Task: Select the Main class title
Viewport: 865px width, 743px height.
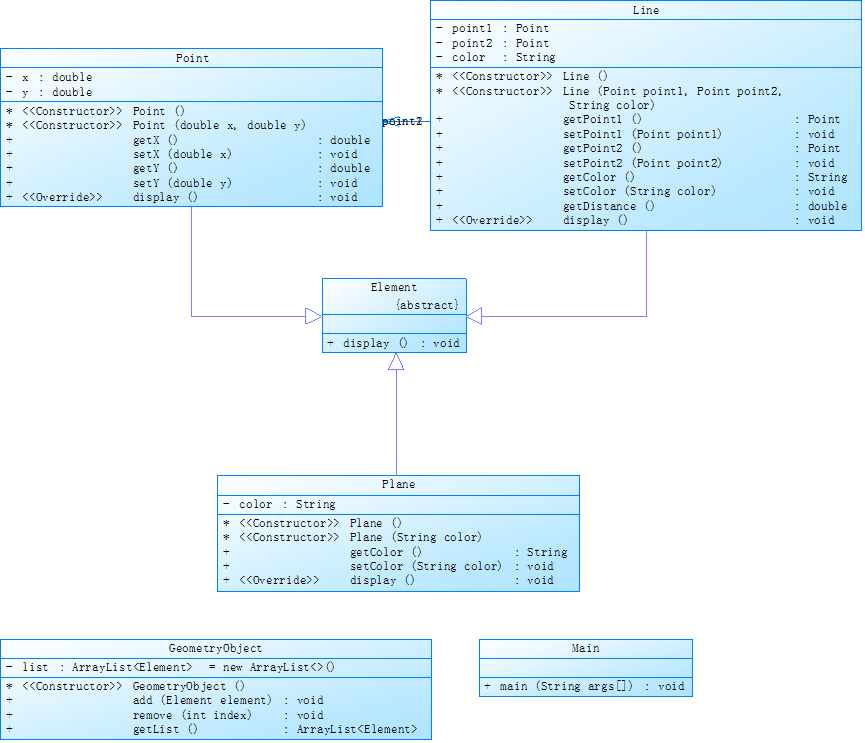Action: click(x=585, y=649)
